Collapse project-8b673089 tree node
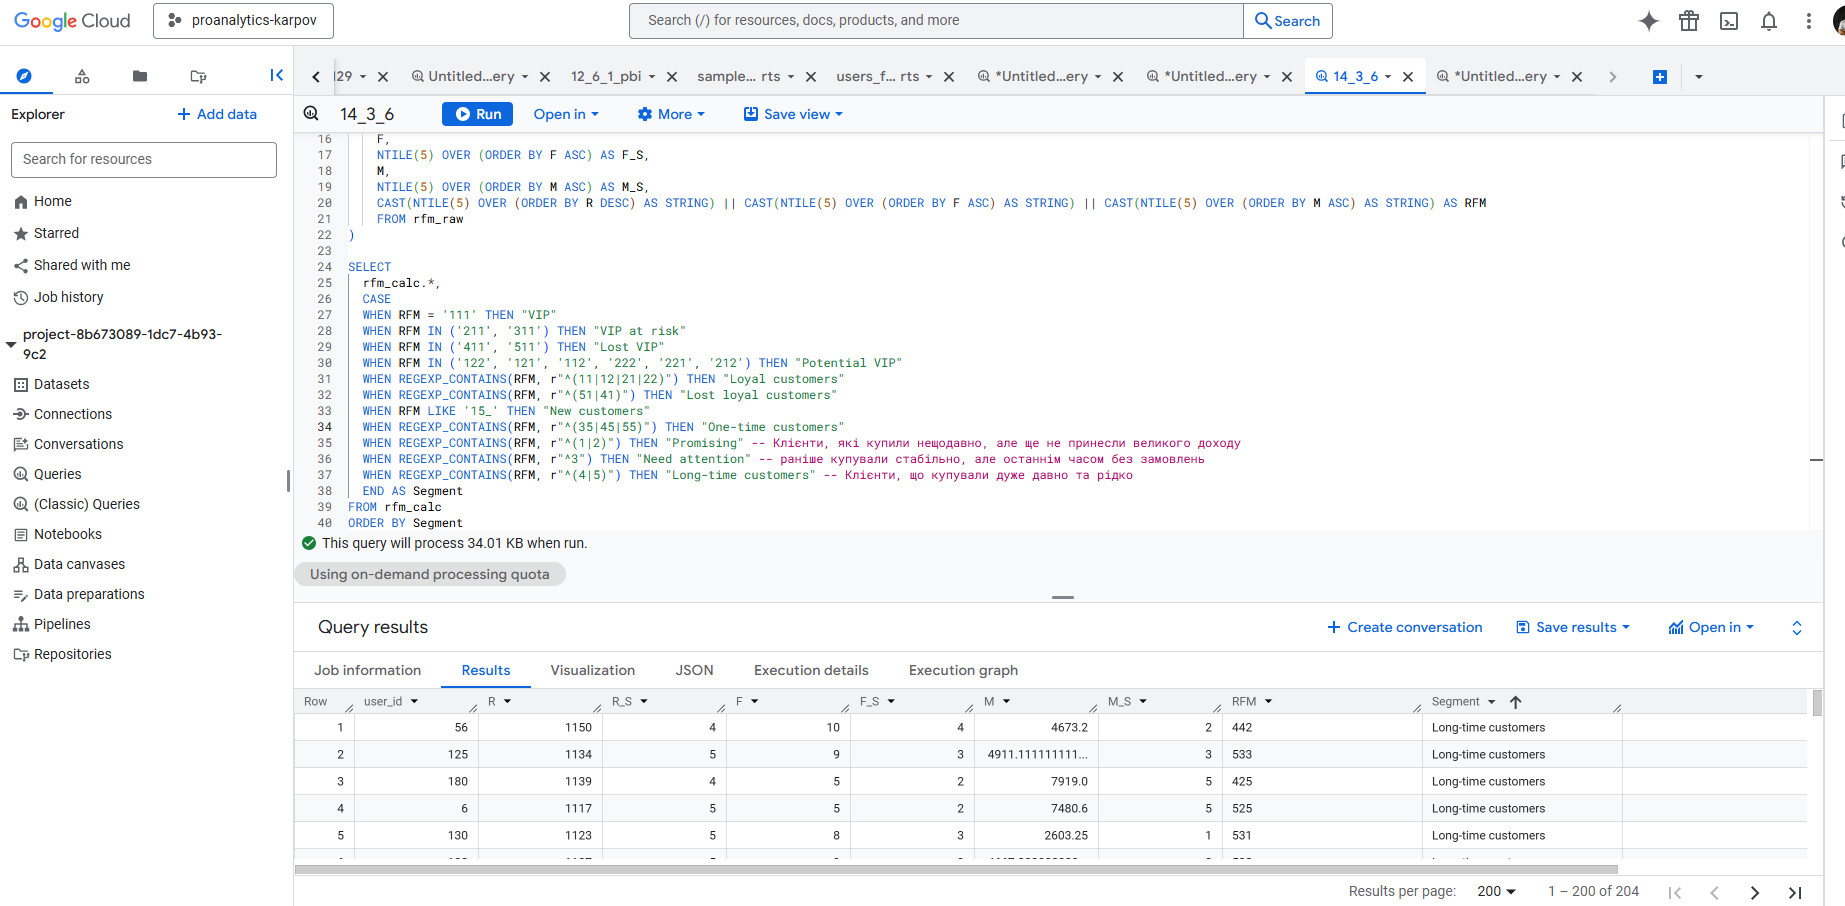Viewport: 1845px width, 906px height. pos(12,344)
